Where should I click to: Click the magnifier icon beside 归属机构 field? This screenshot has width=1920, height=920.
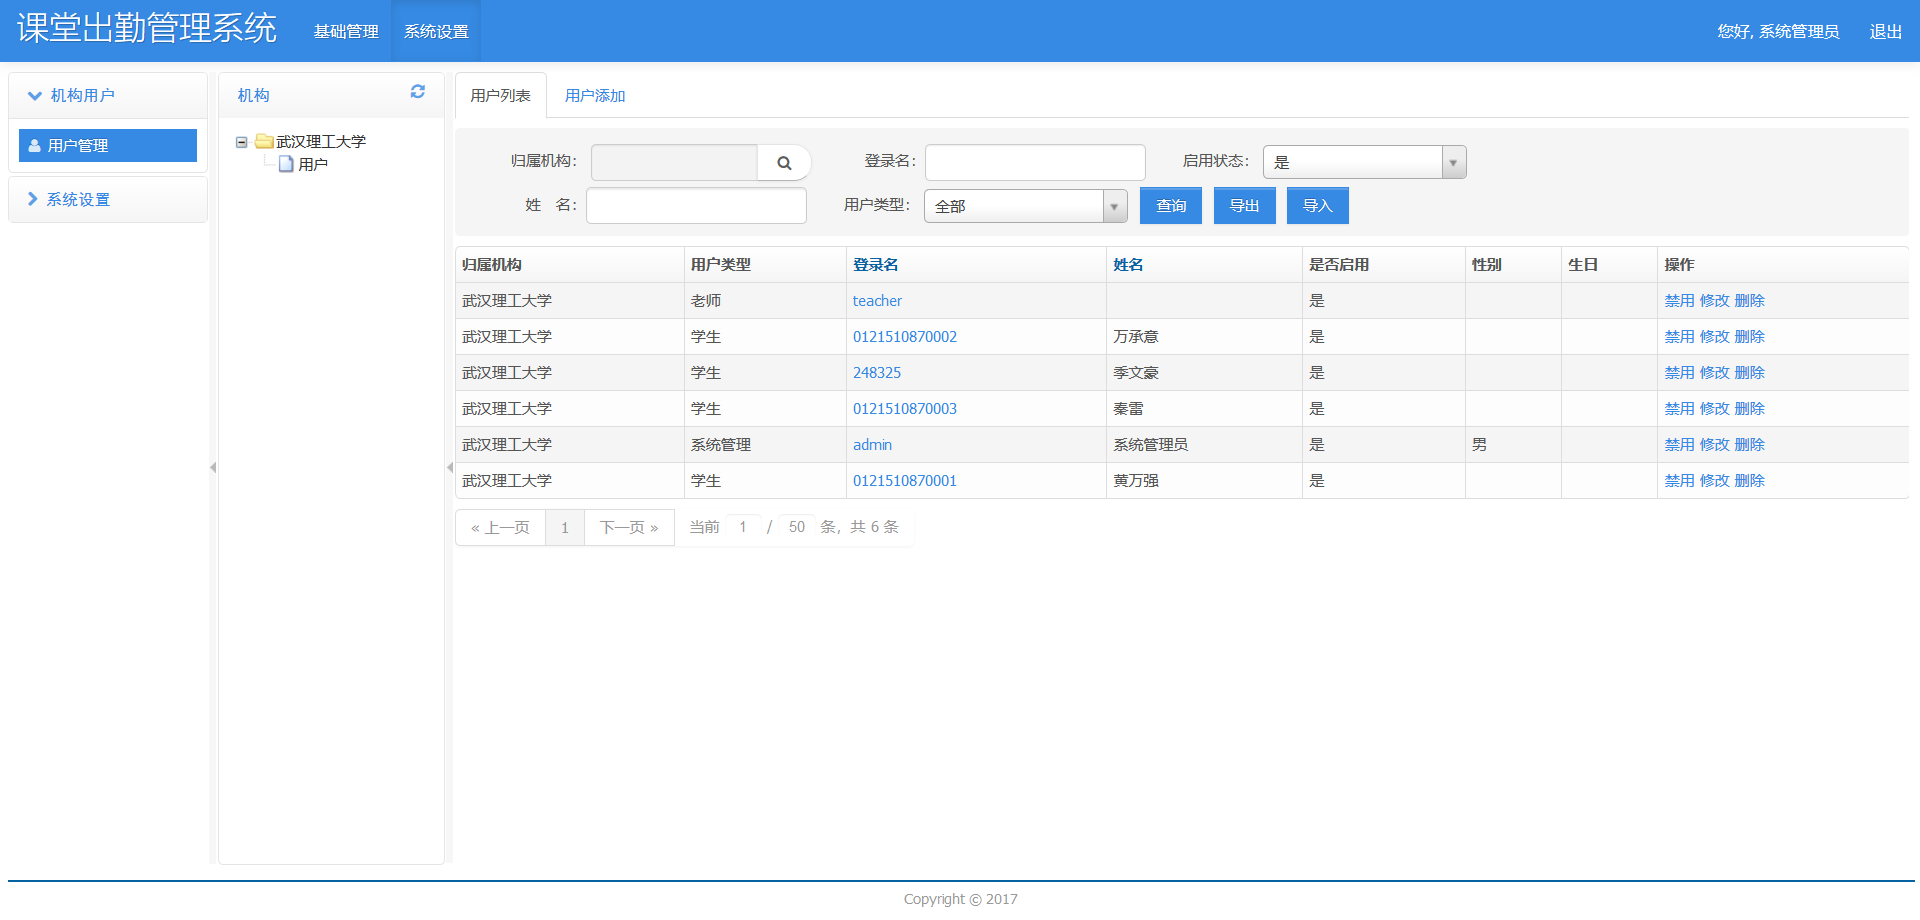point(784,163)
